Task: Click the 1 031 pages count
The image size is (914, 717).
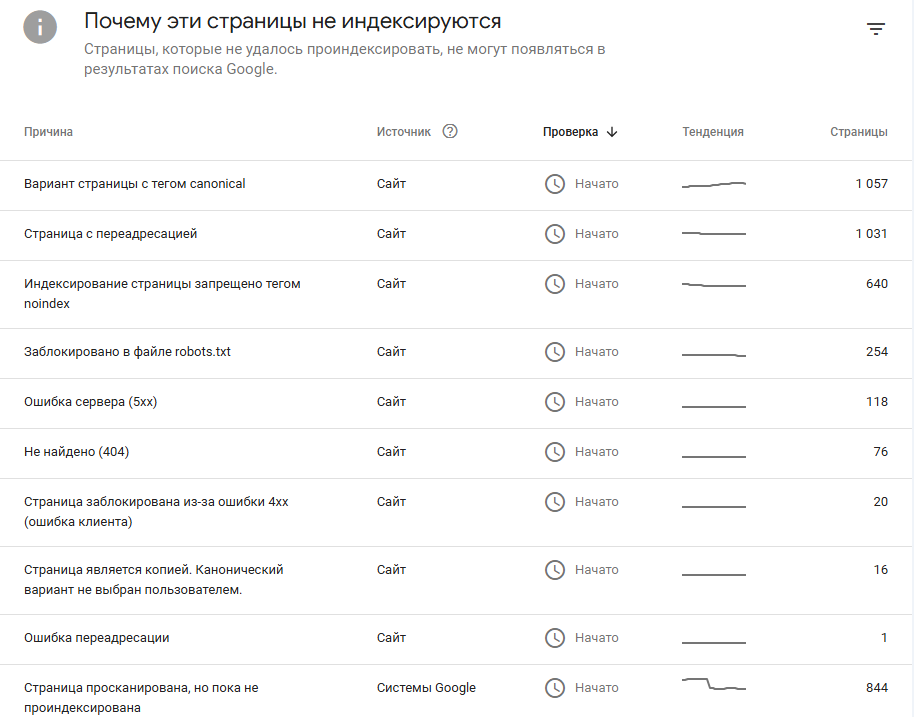Action: (x=871, y=234)
